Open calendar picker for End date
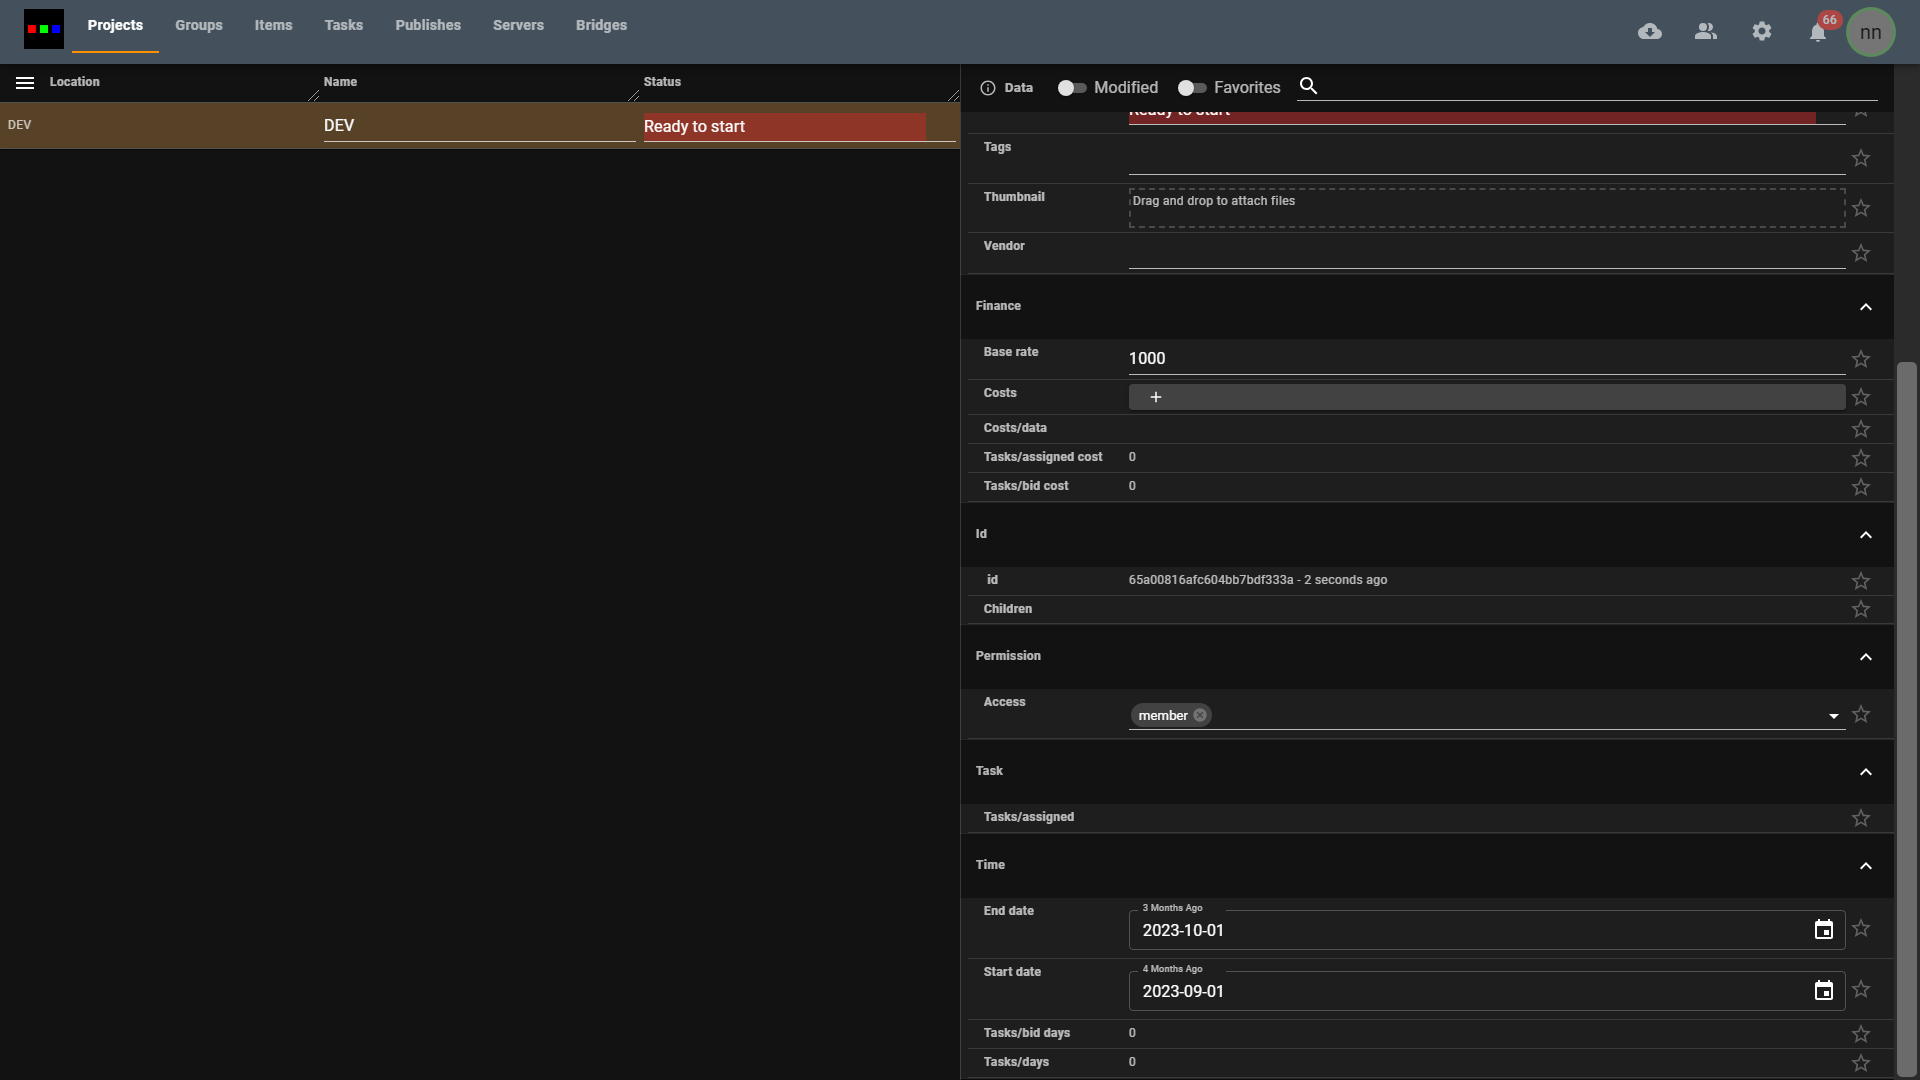 tap(1824, 930)
